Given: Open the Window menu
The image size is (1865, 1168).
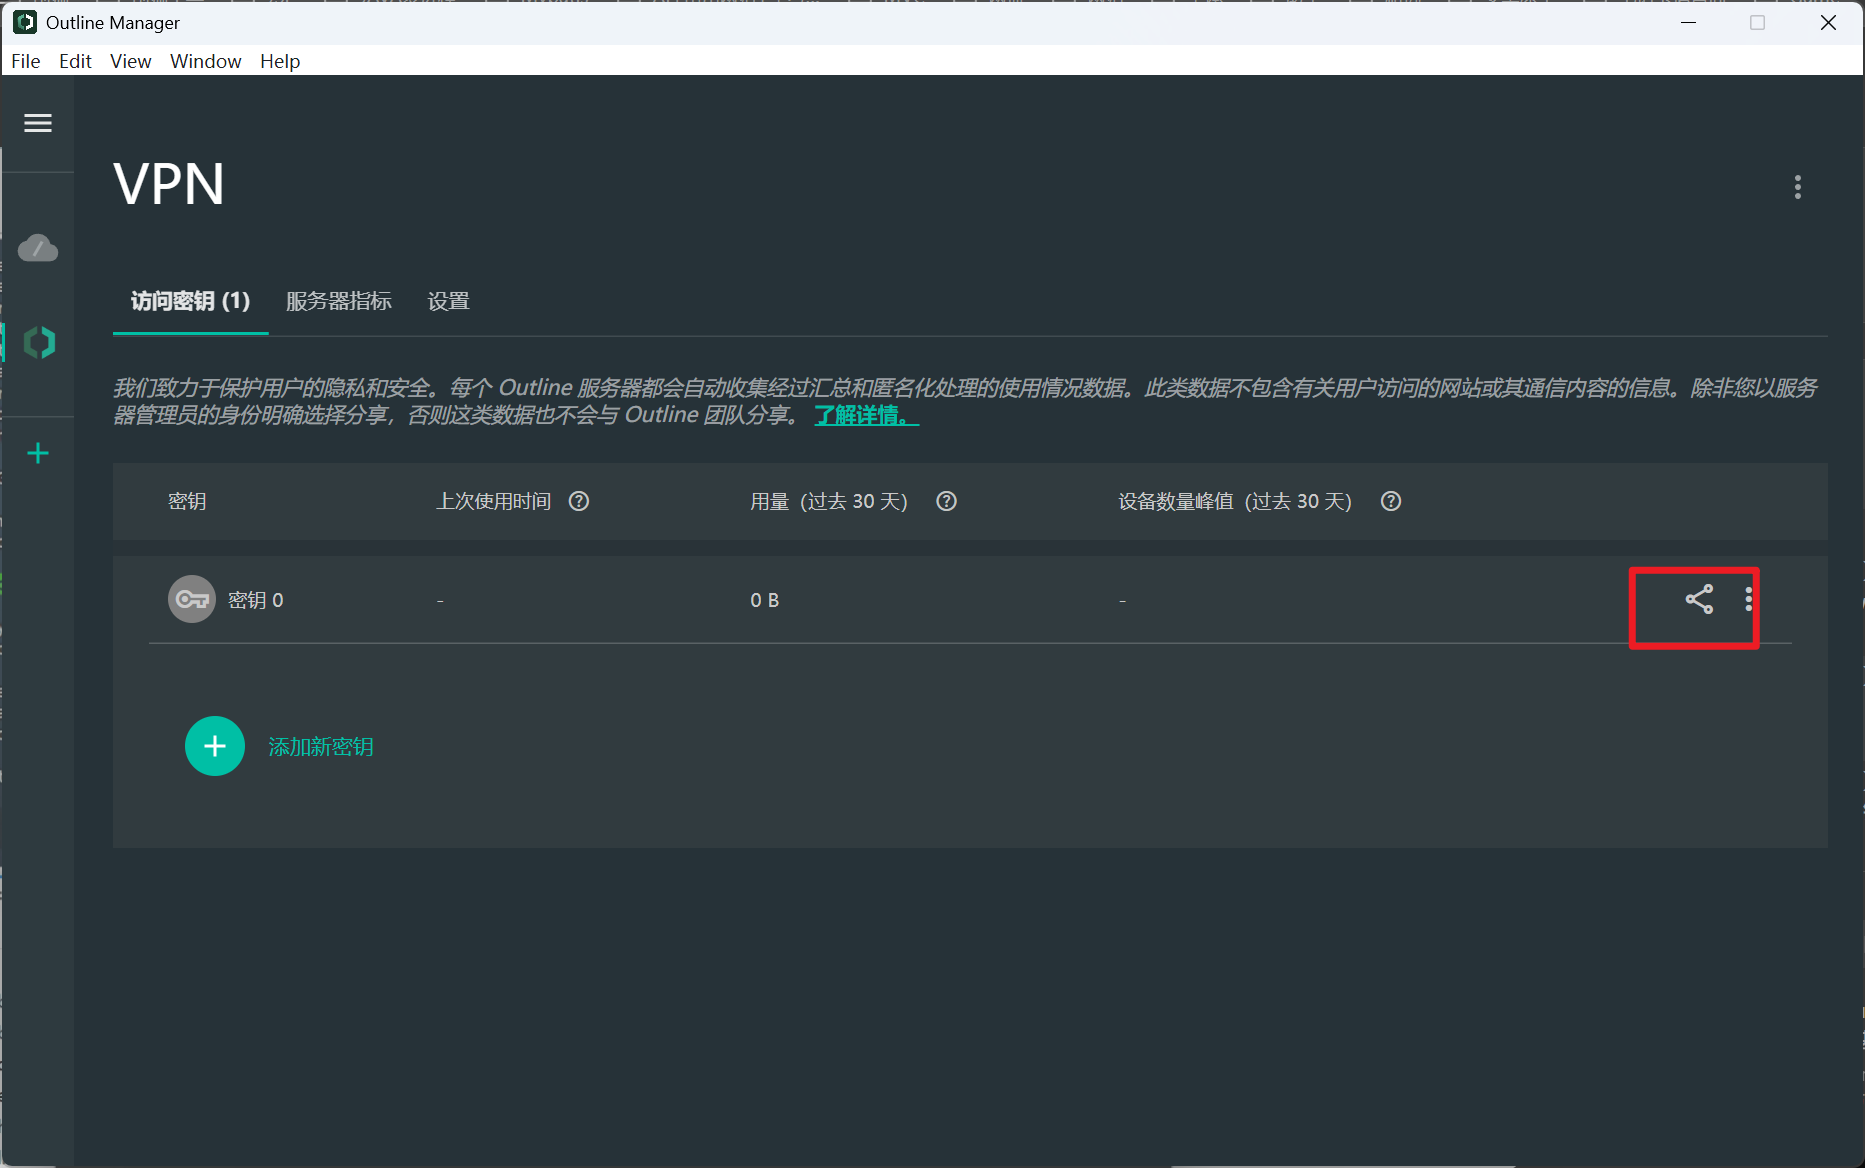Looking at the screenshot, I should [x=206, y=61].
